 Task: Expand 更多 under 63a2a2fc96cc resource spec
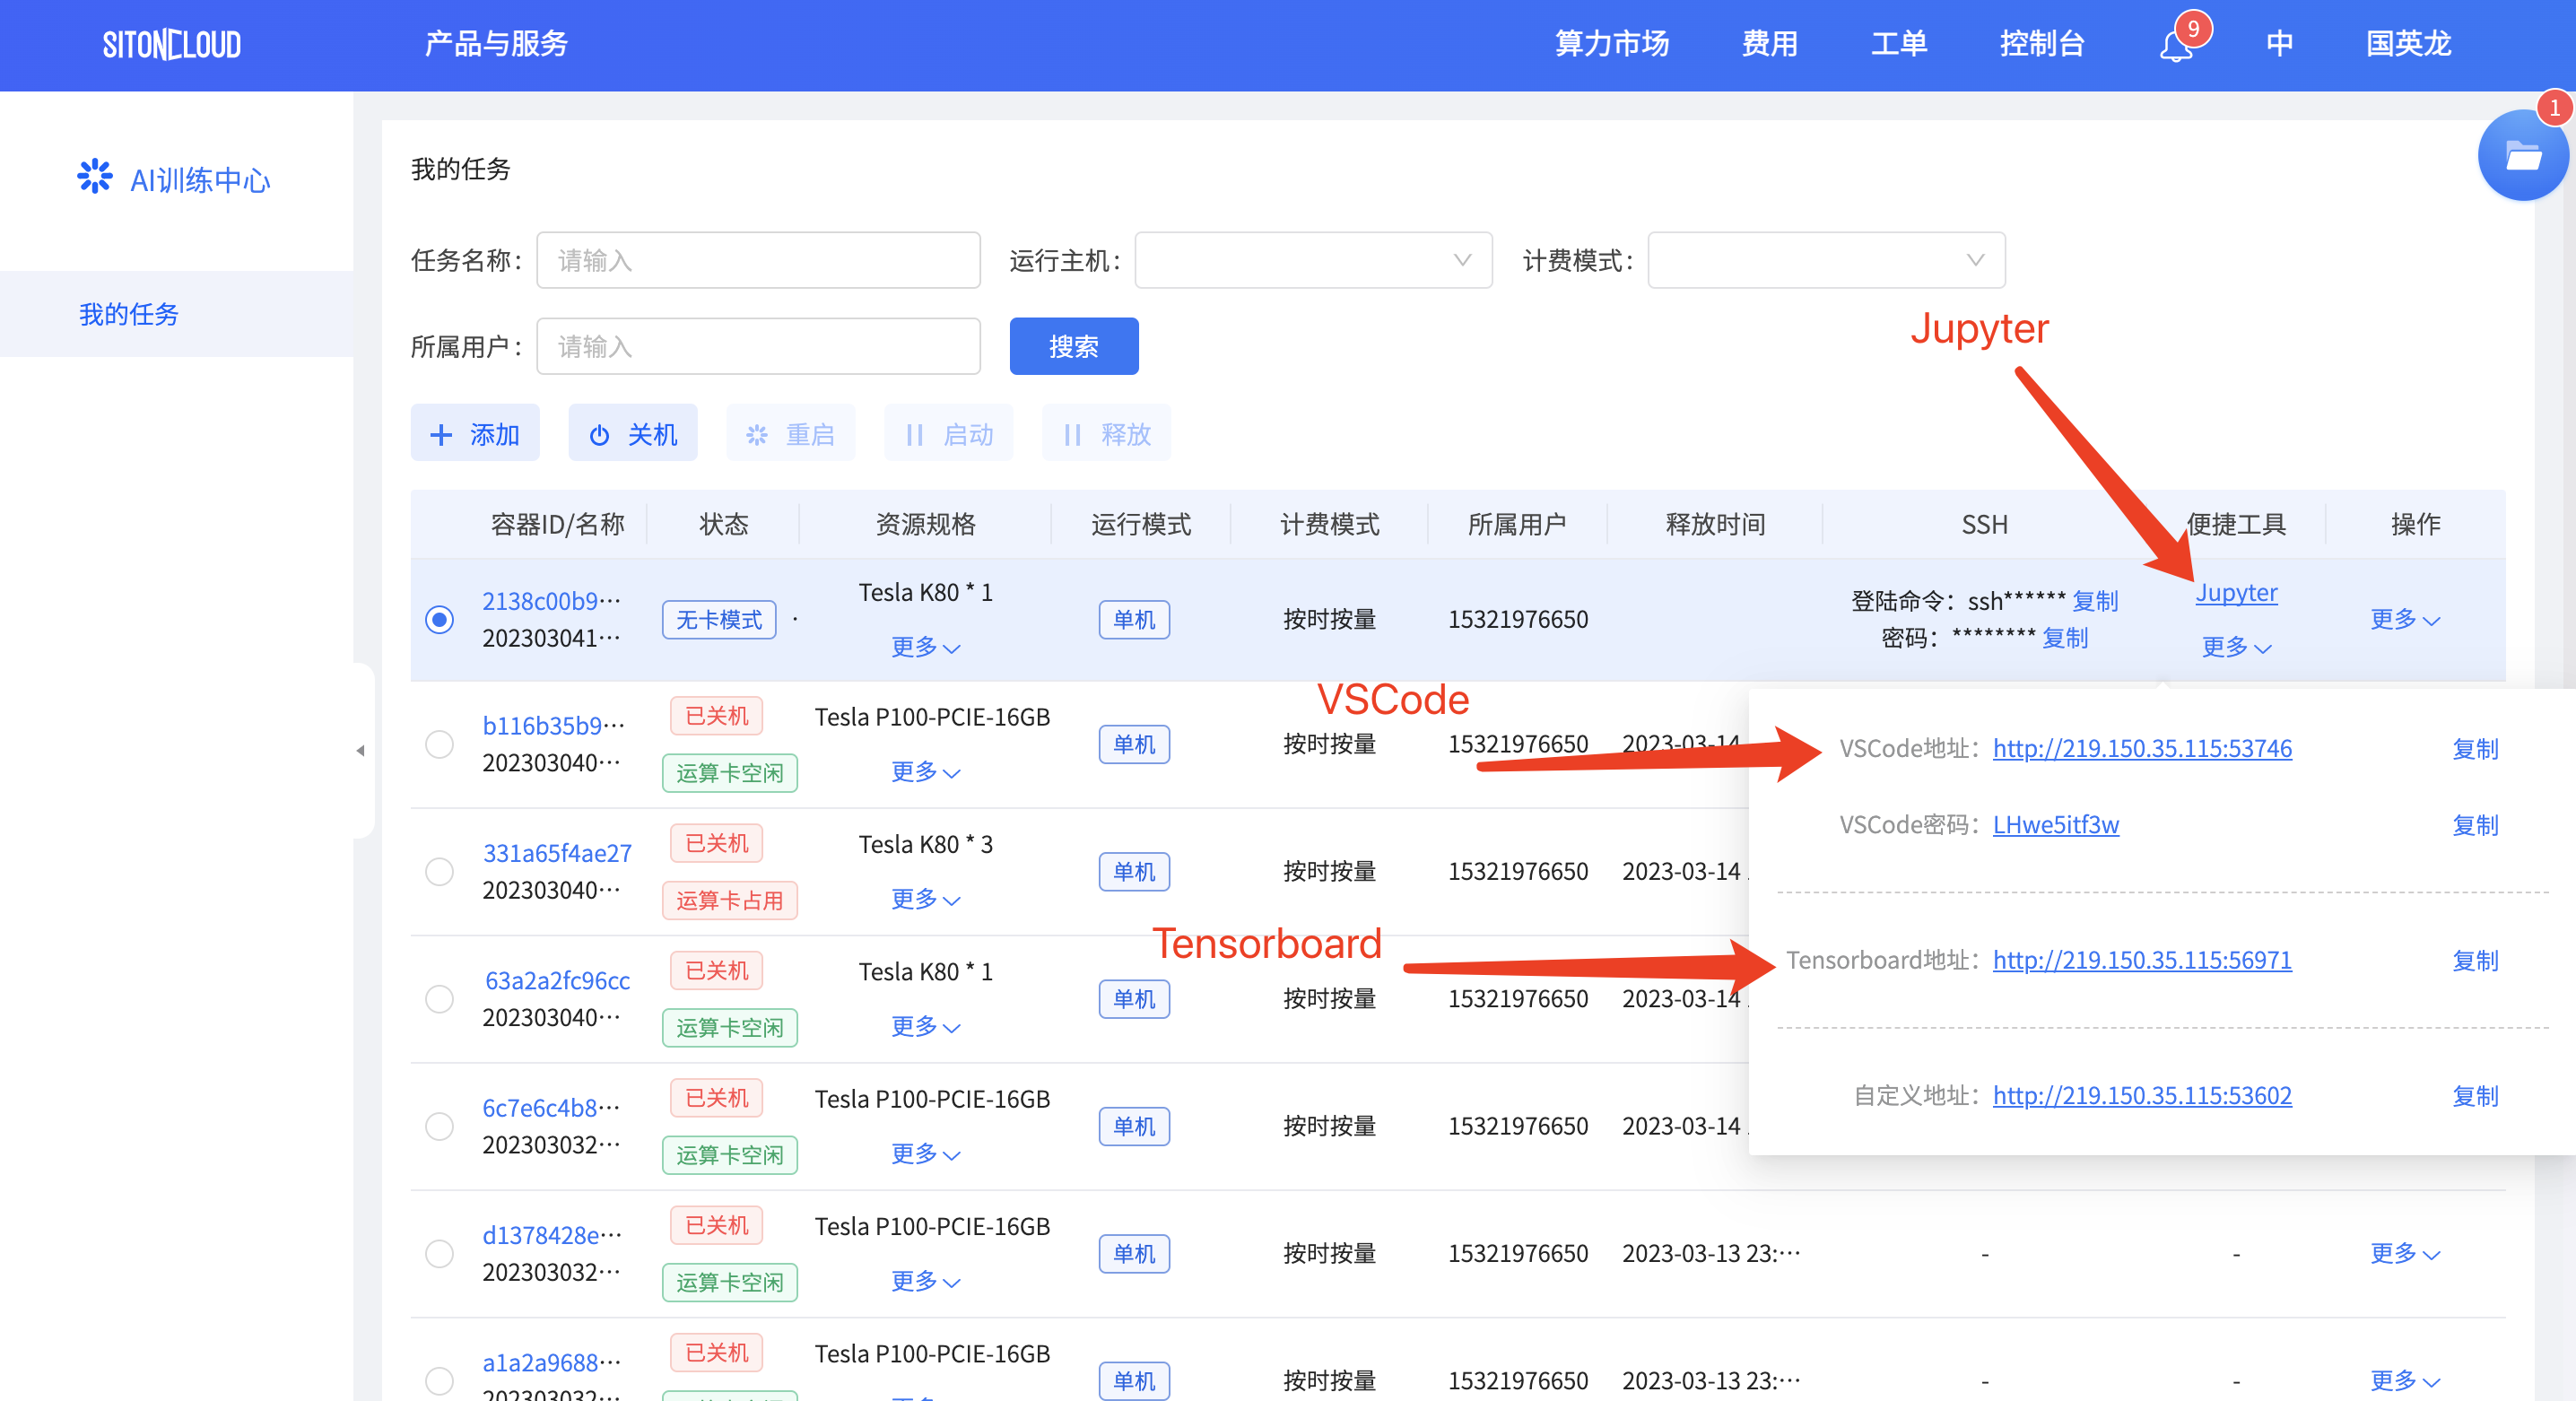pyautogui.click(x=926, y=1026)
